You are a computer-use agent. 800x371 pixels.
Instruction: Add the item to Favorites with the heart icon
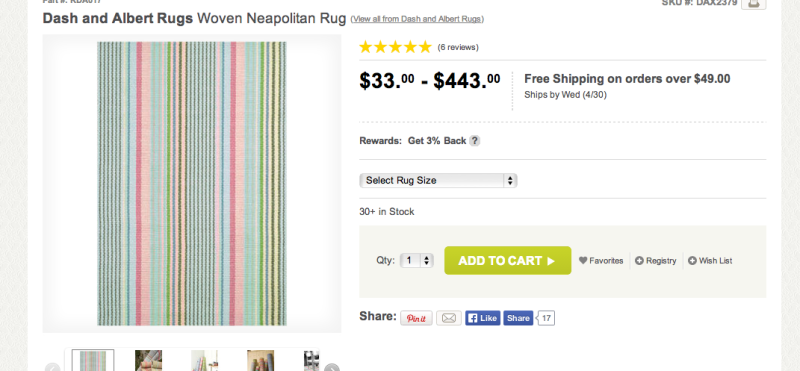click(x=601, y=261)
